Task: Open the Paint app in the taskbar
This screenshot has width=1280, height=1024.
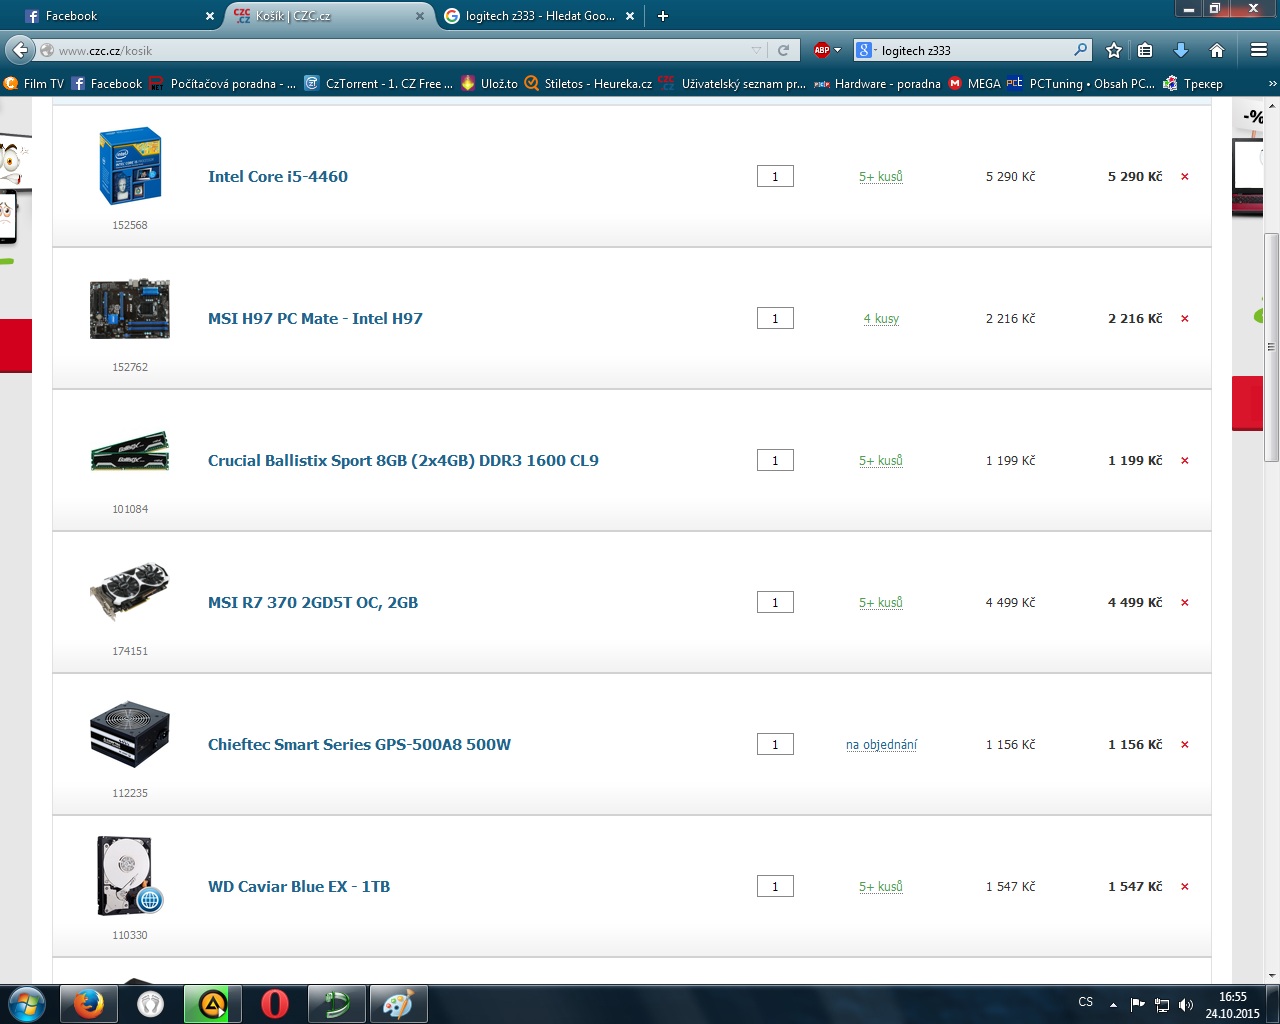Action: 399,1004
